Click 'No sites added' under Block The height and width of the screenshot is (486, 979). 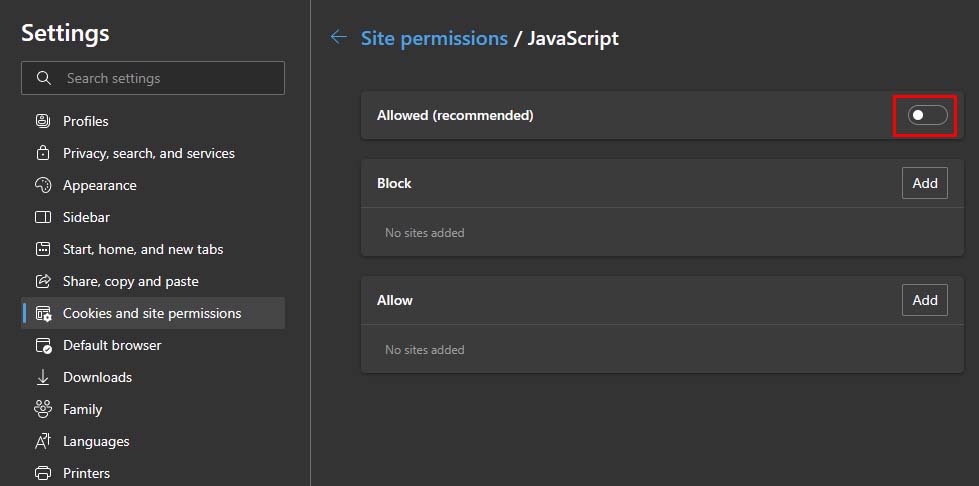tap(425, 232)
